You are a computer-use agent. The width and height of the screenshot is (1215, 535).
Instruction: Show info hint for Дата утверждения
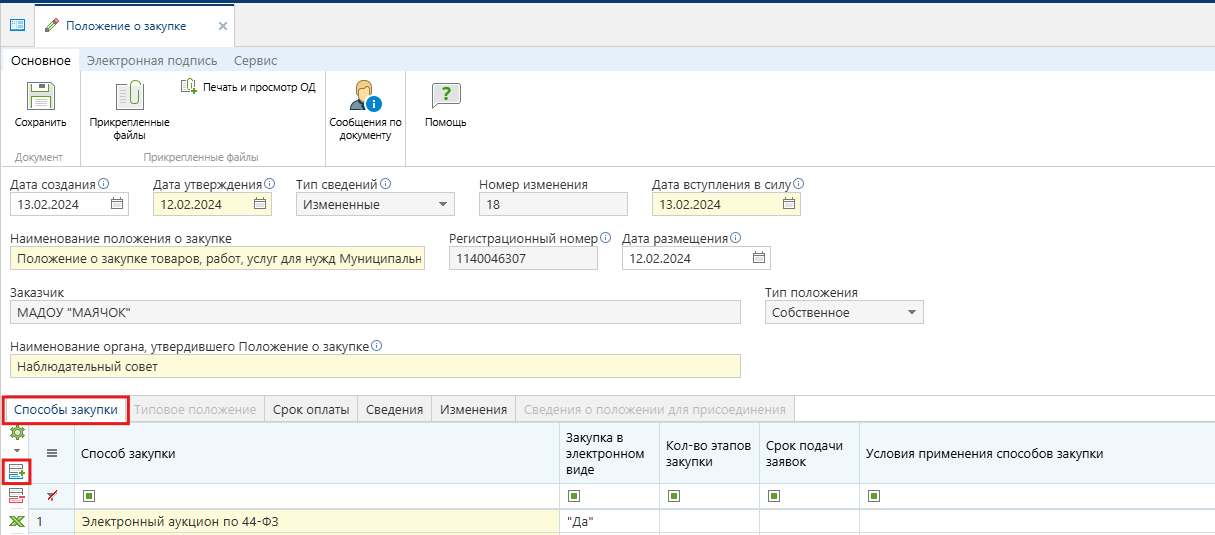(x=269, y=184)
